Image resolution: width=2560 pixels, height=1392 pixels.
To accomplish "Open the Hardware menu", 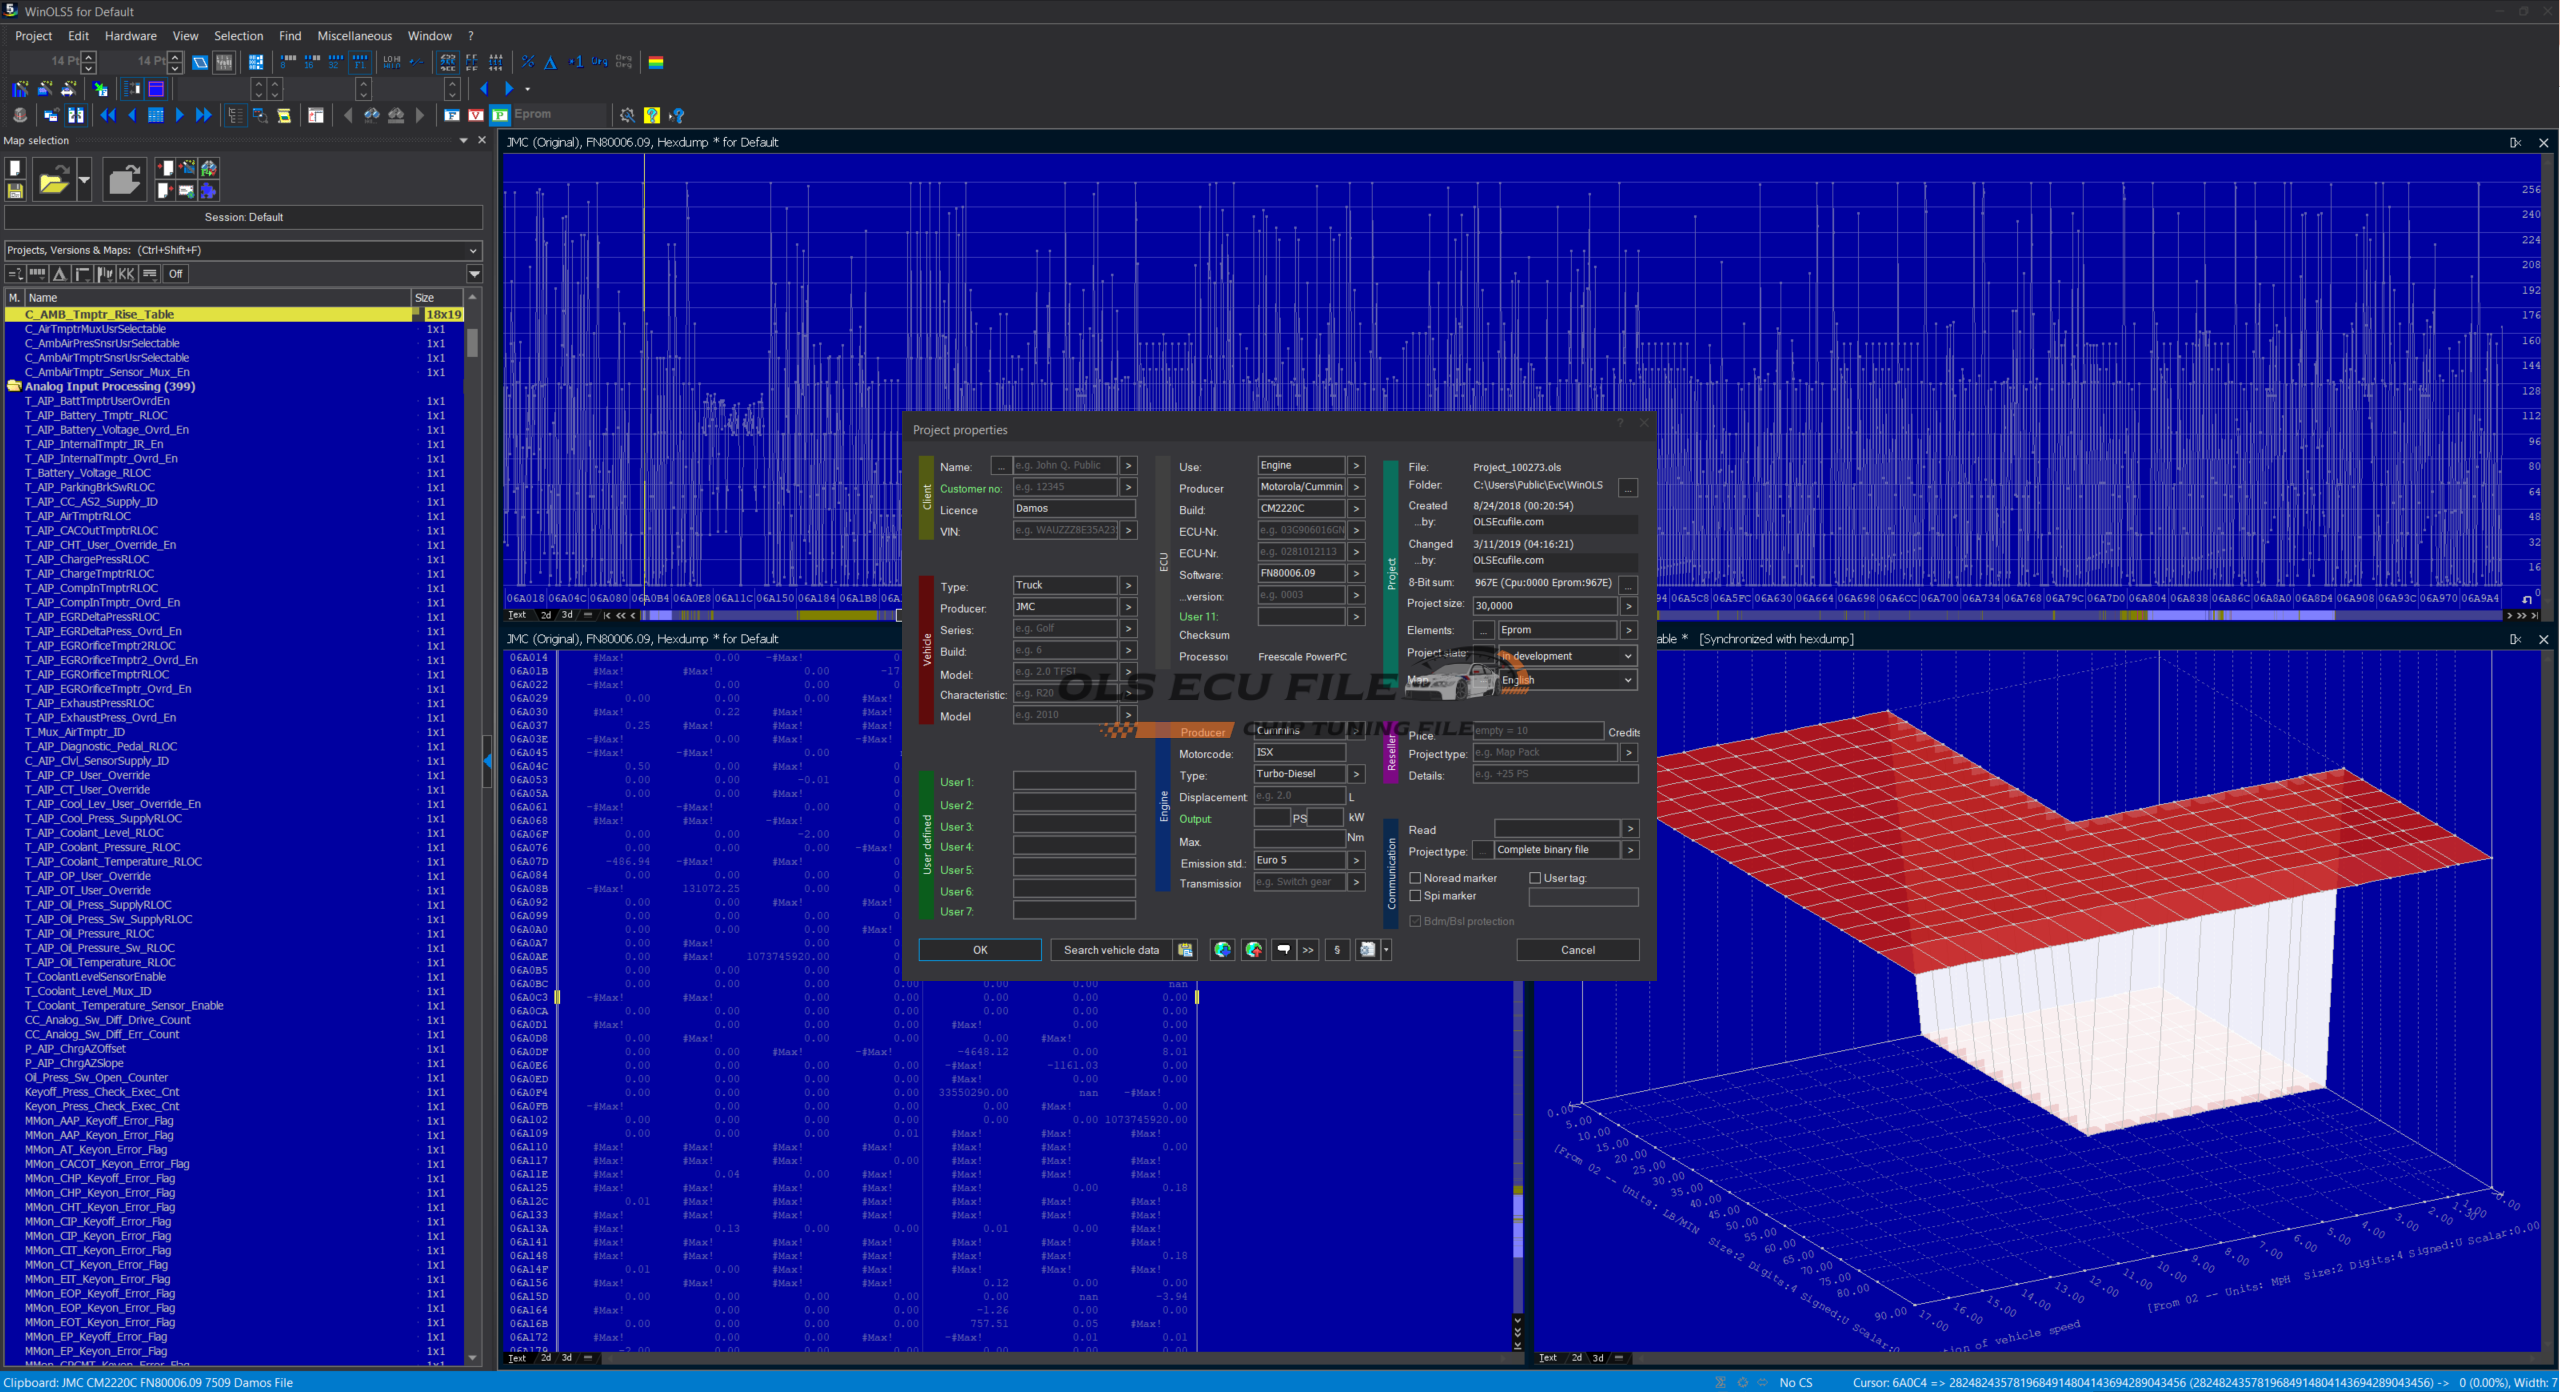I will pos(130,36).
